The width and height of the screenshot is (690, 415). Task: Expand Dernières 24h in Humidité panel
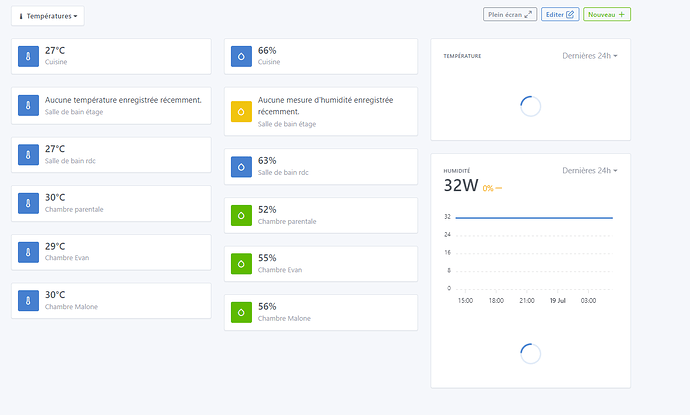(x=590, y=171)
